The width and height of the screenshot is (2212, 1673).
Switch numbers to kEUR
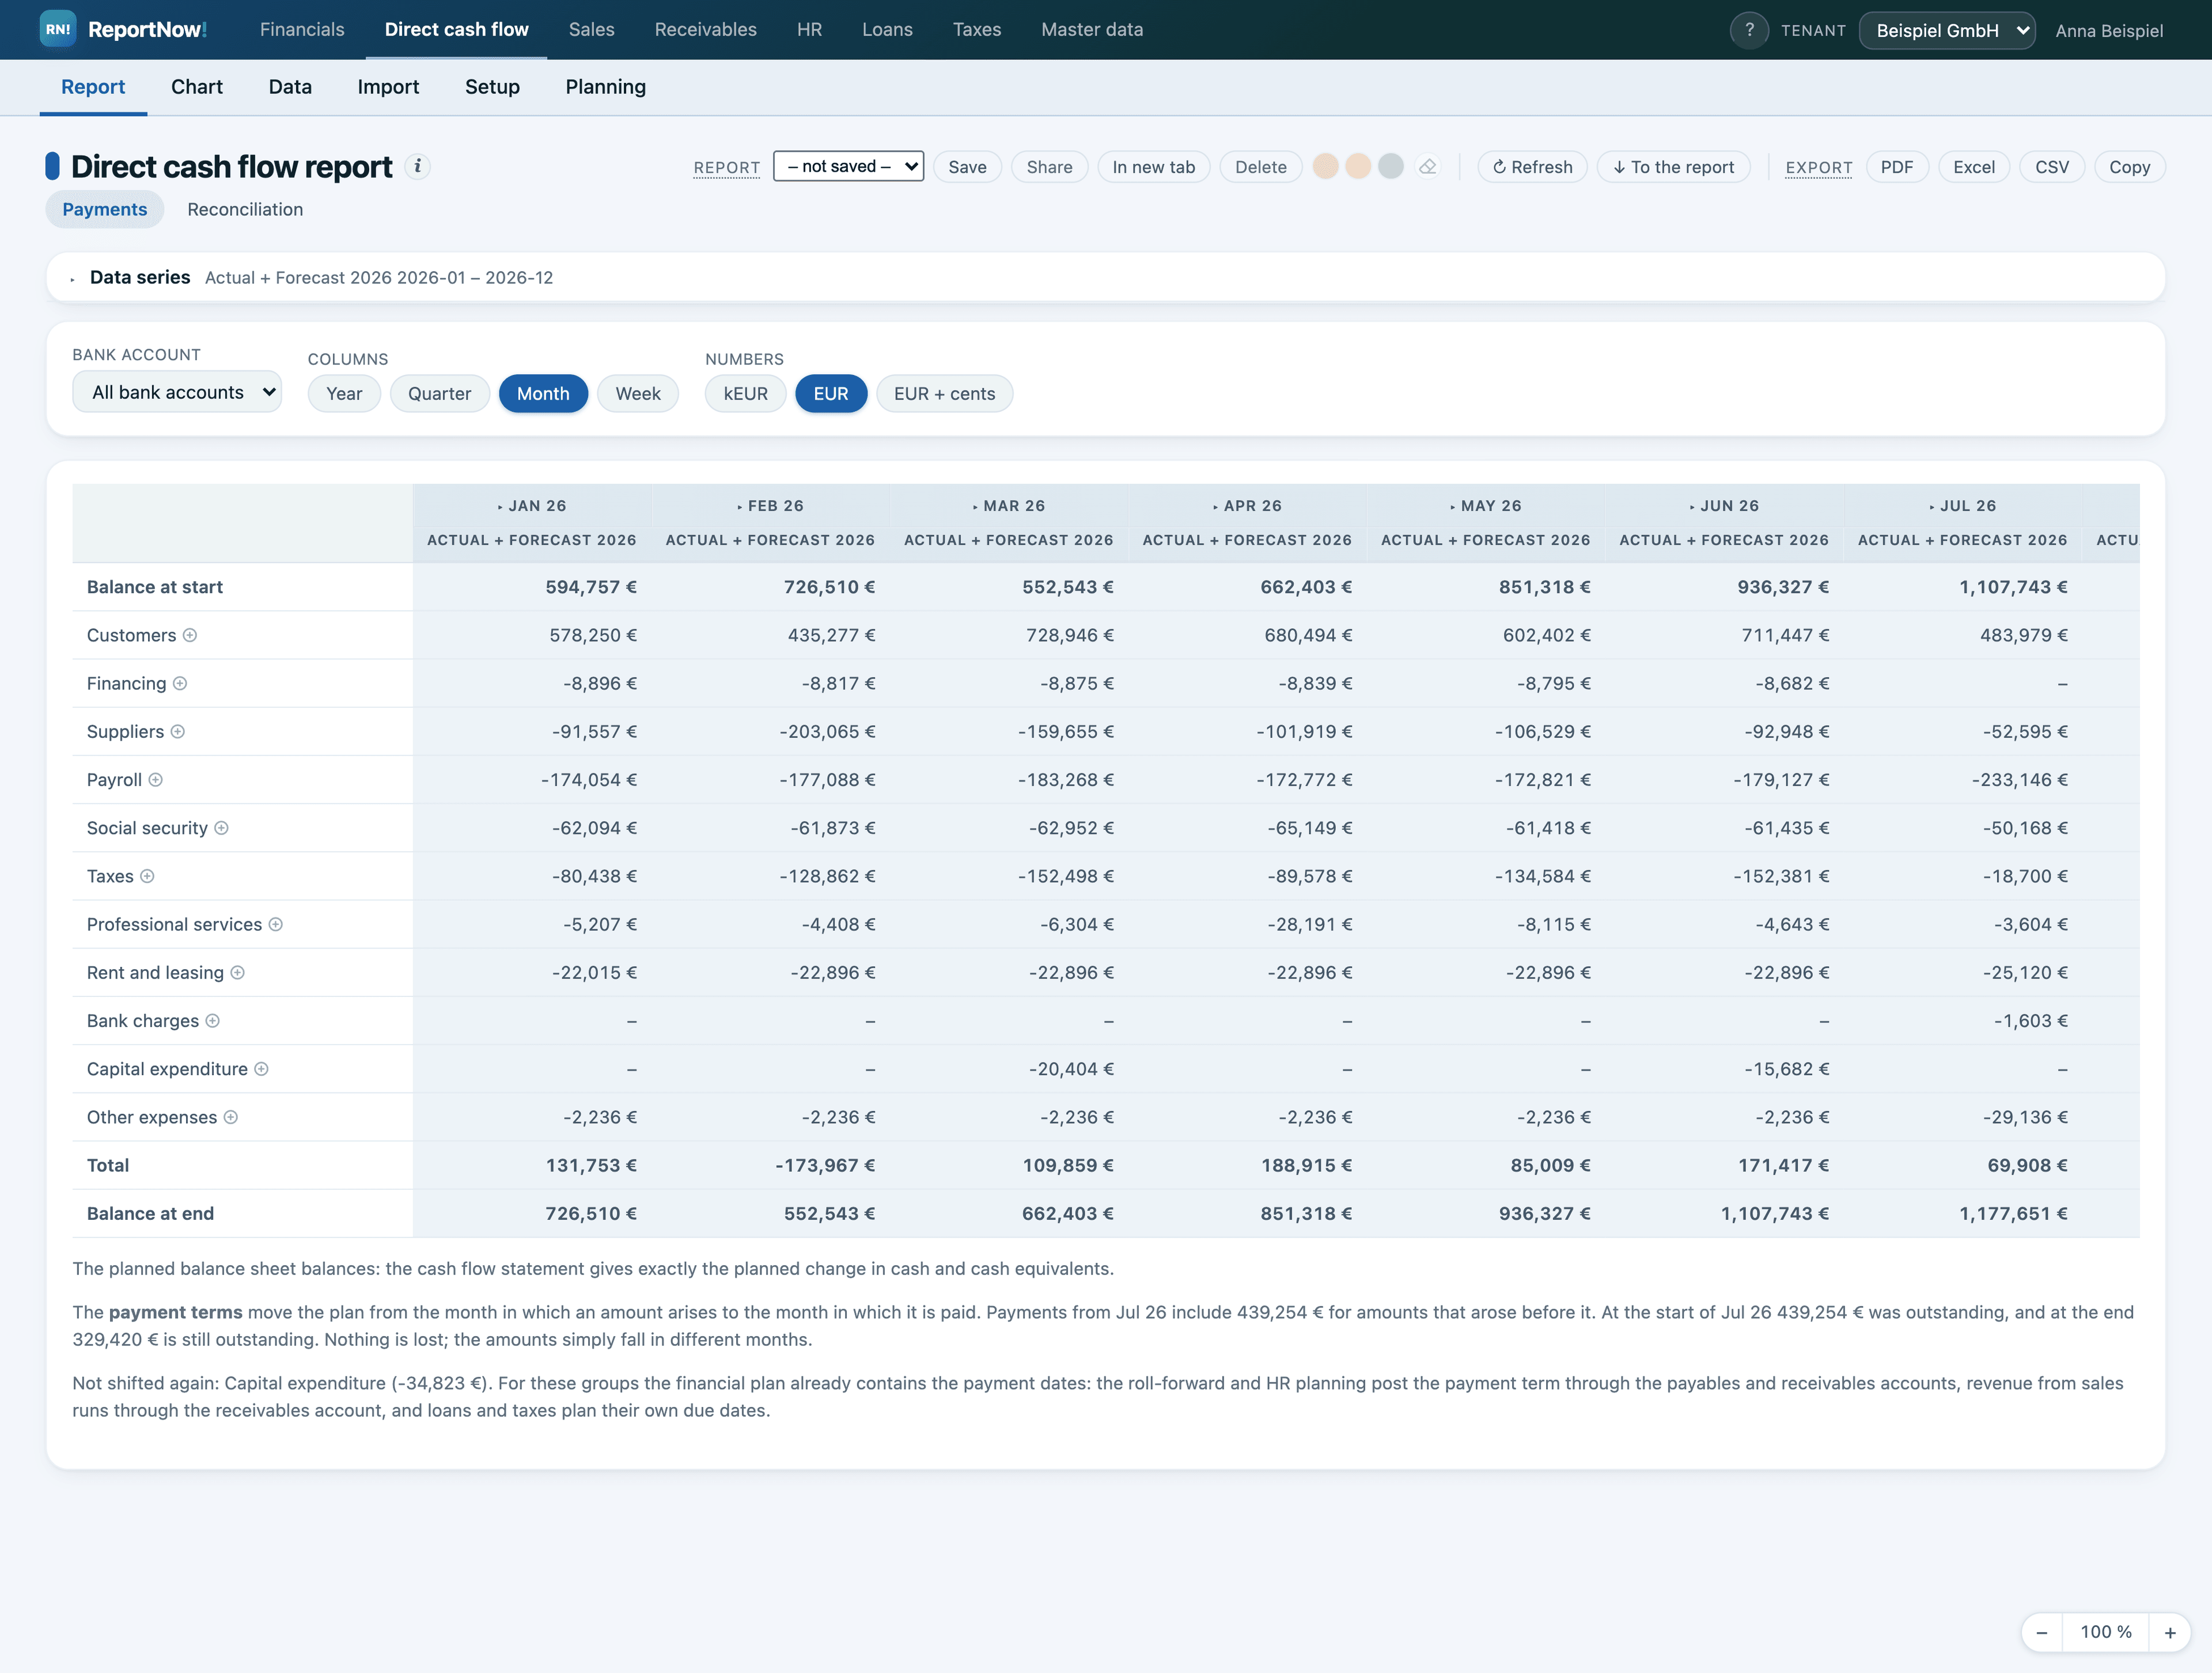746,393
